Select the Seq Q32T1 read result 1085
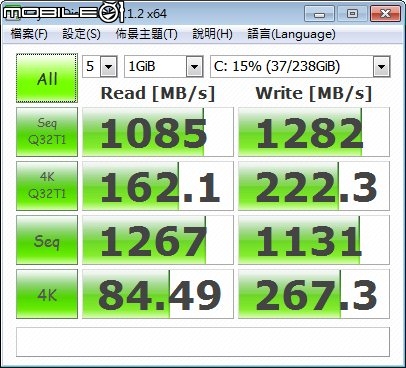 [x=158, y=132]
